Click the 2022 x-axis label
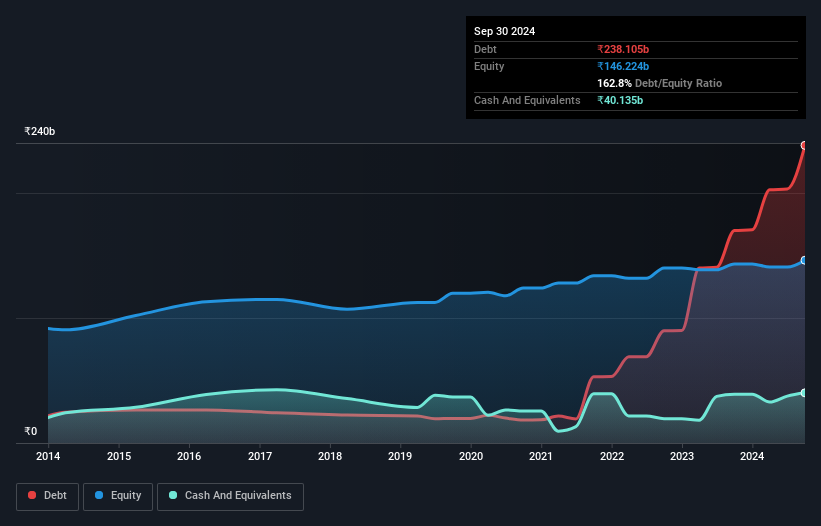This screenshot has height=526, width=821. [612, 456]
